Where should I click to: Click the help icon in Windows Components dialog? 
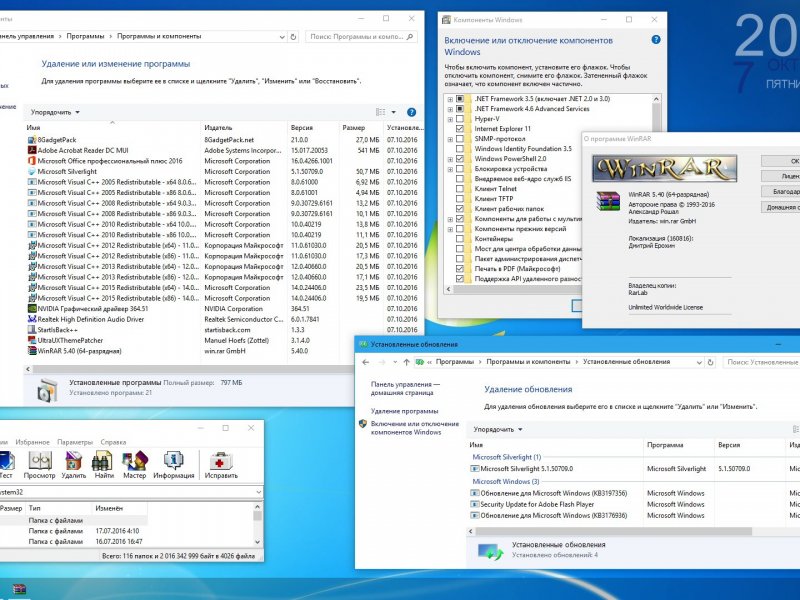pyautogui.click(x=656, y=40)
